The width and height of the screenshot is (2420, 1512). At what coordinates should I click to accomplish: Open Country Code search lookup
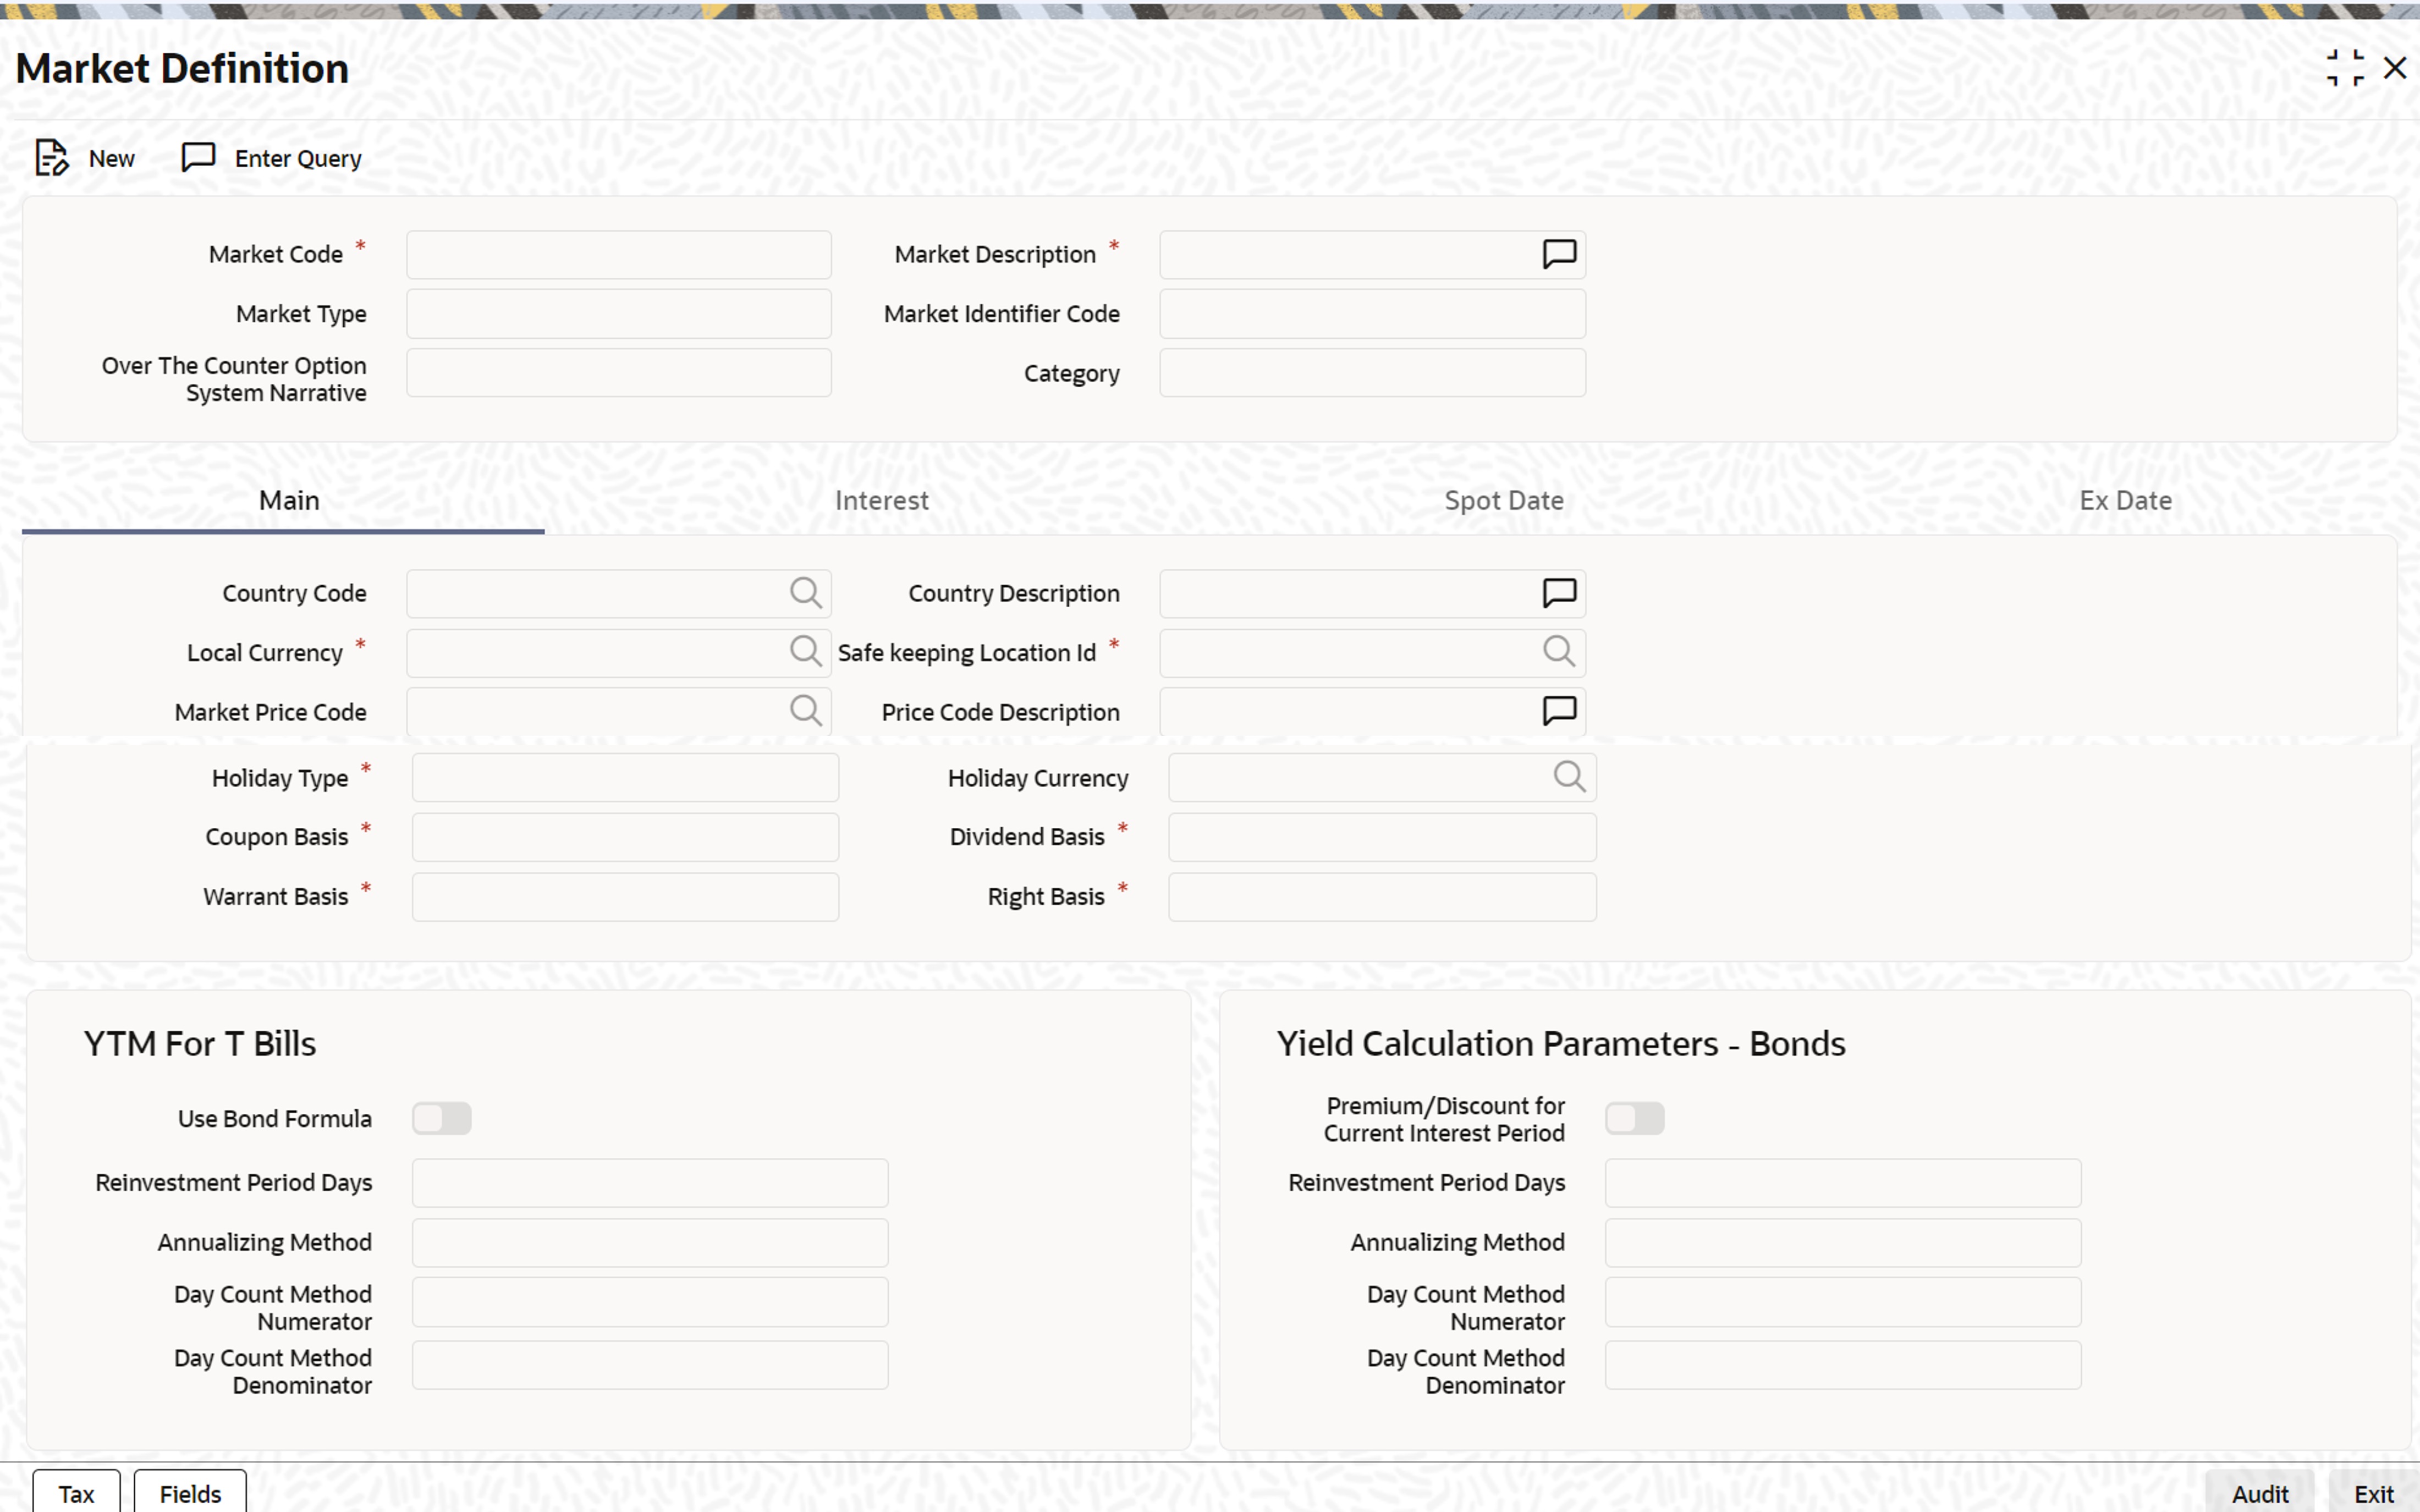(x=805, y=593)
